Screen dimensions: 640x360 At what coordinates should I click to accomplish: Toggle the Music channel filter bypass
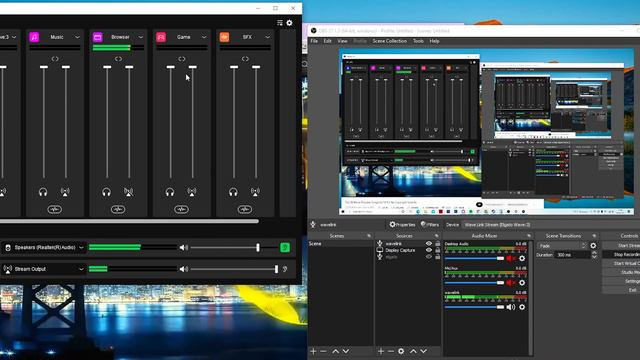click(55, 209)
